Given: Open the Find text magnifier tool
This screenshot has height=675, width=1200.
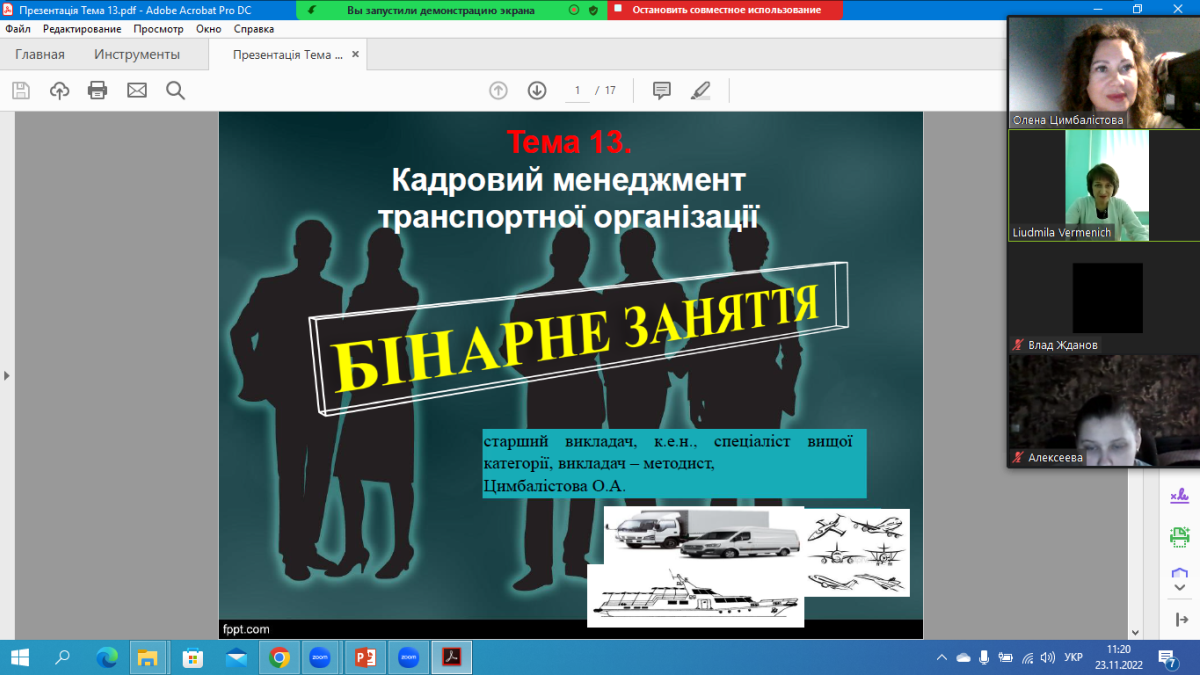Looking at the screenshot, I should pos(176,91).
